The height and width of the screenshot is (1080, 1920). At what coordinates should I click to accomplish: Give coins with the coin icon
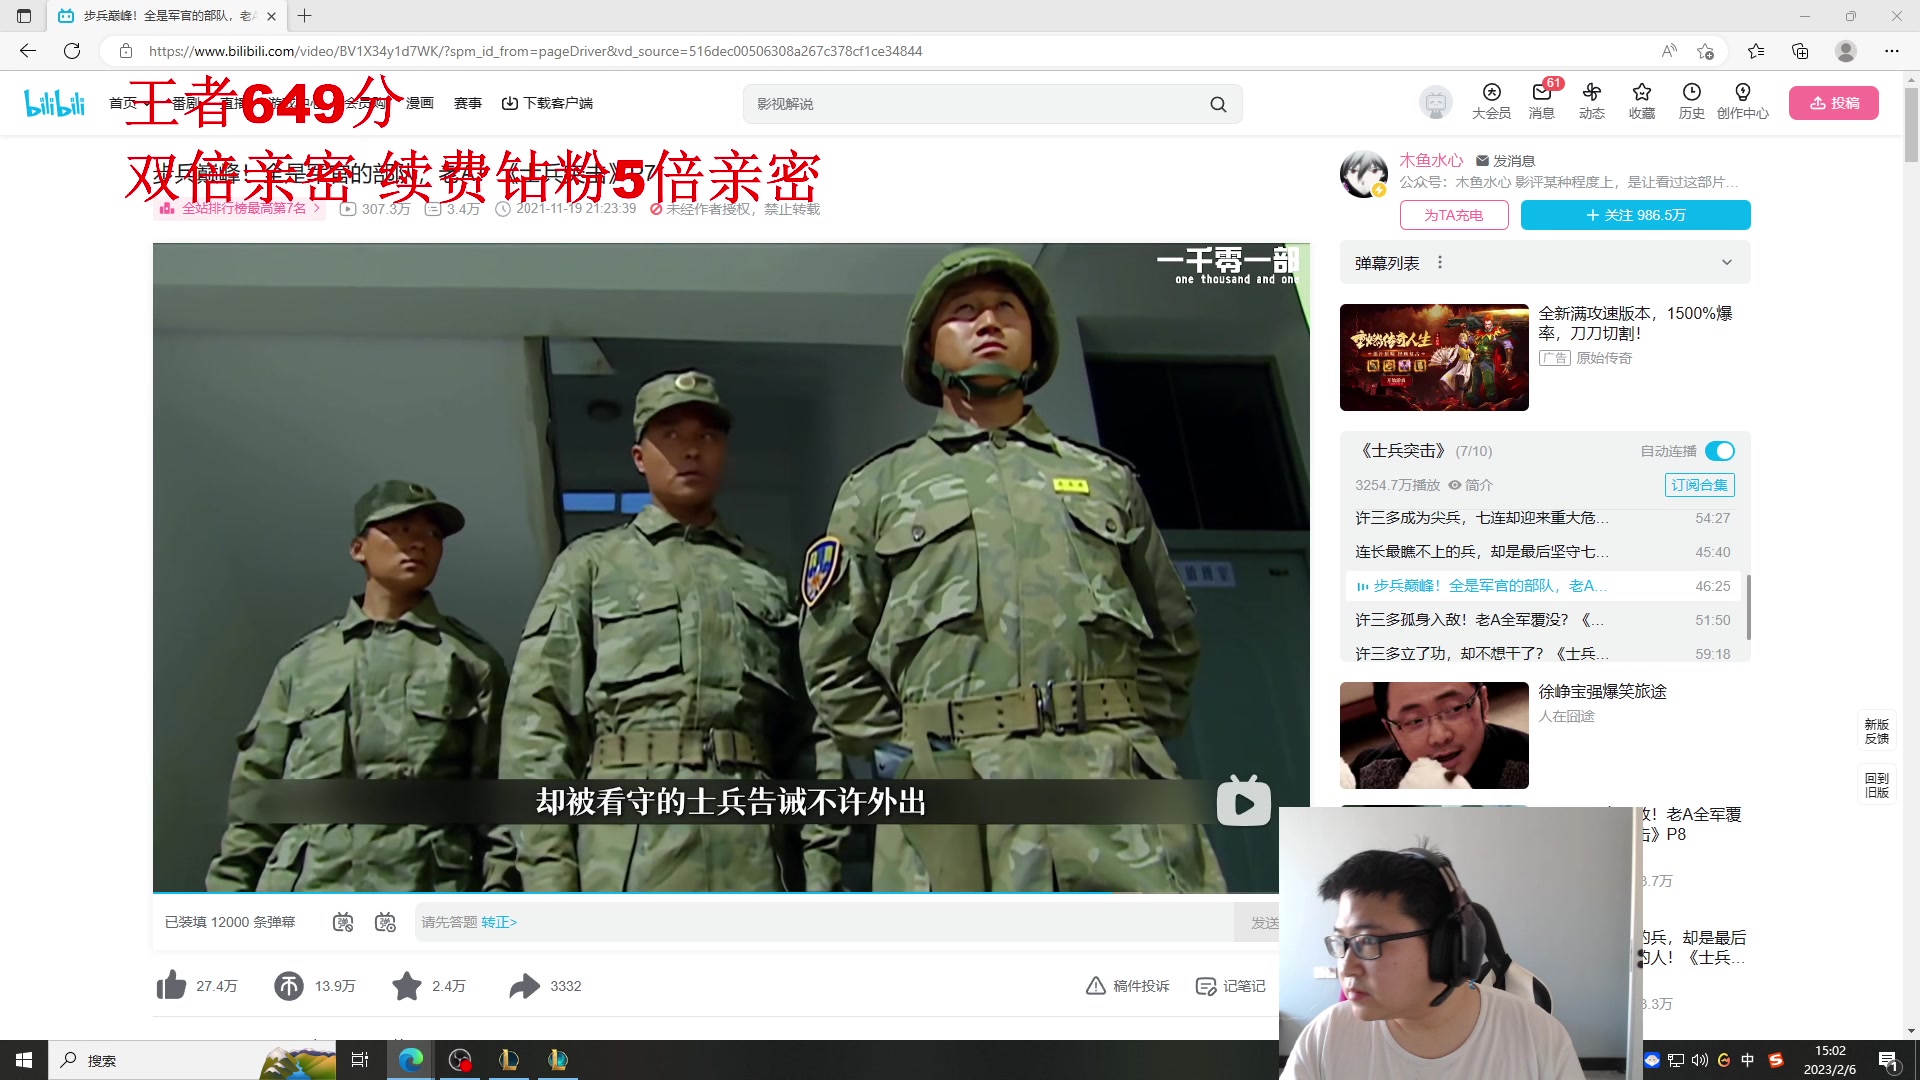pyautogui.click(x=289, y=986)
